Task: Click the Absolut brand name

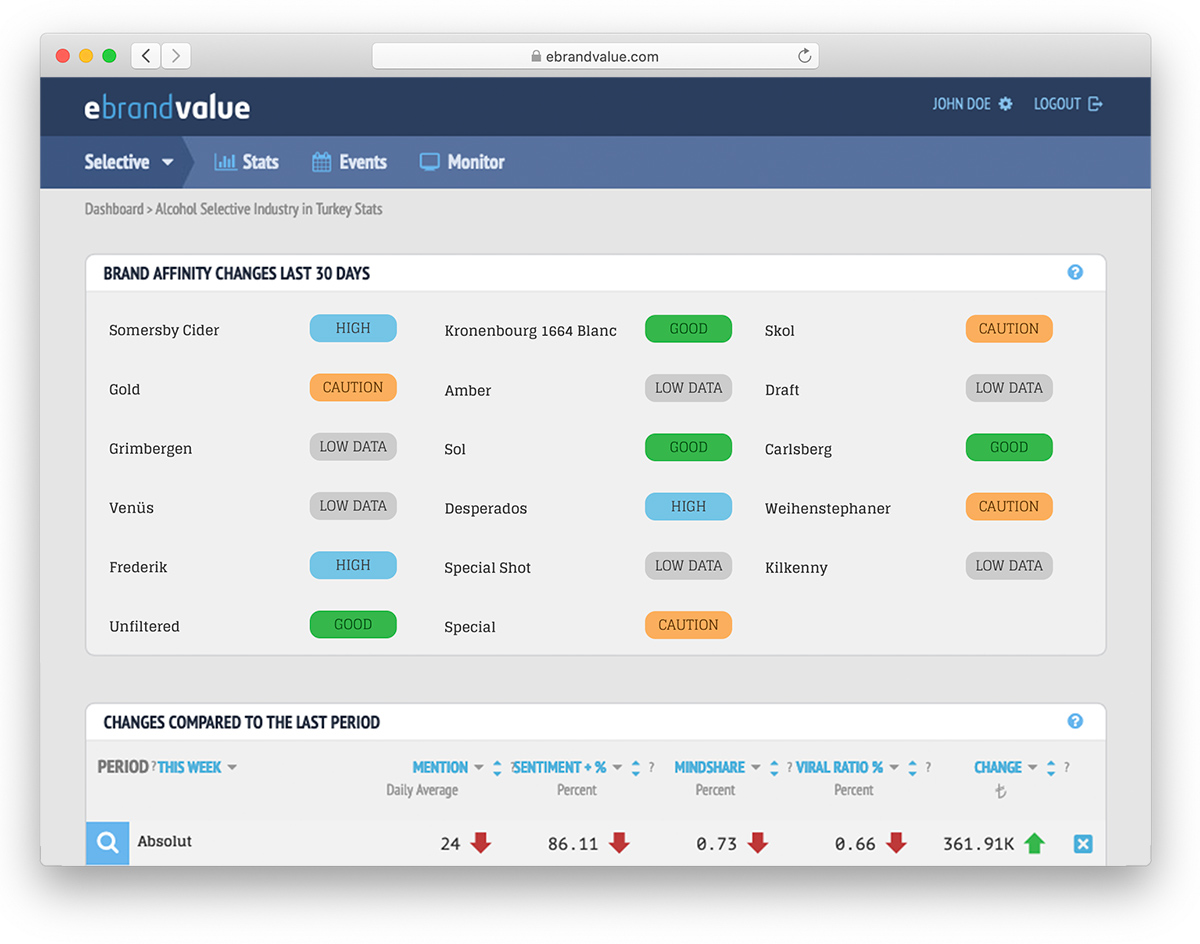Action: (165, 842)
